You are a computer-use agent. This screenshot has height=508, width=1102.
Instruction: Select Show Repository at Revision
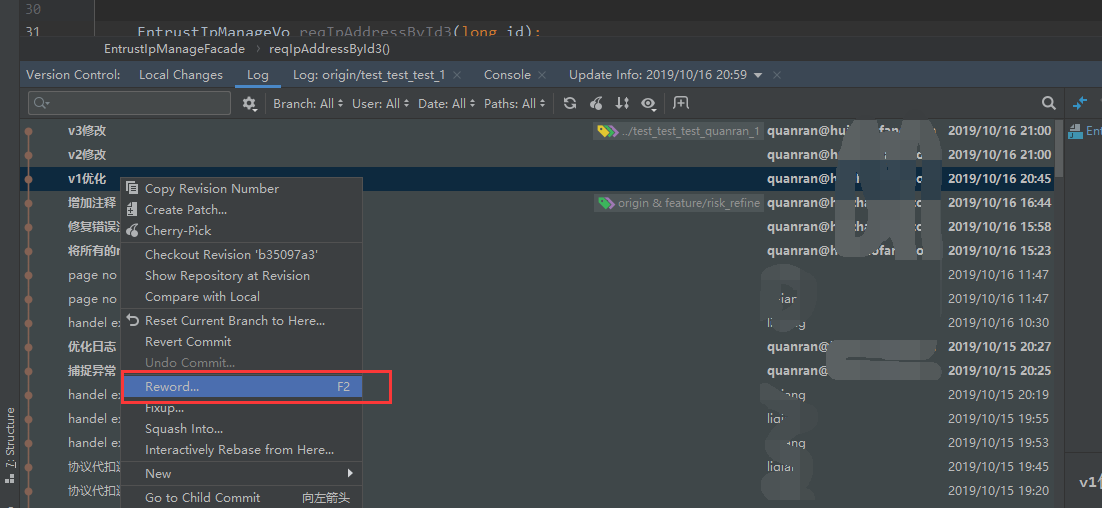pyautogui.click(x=242, y=275)
